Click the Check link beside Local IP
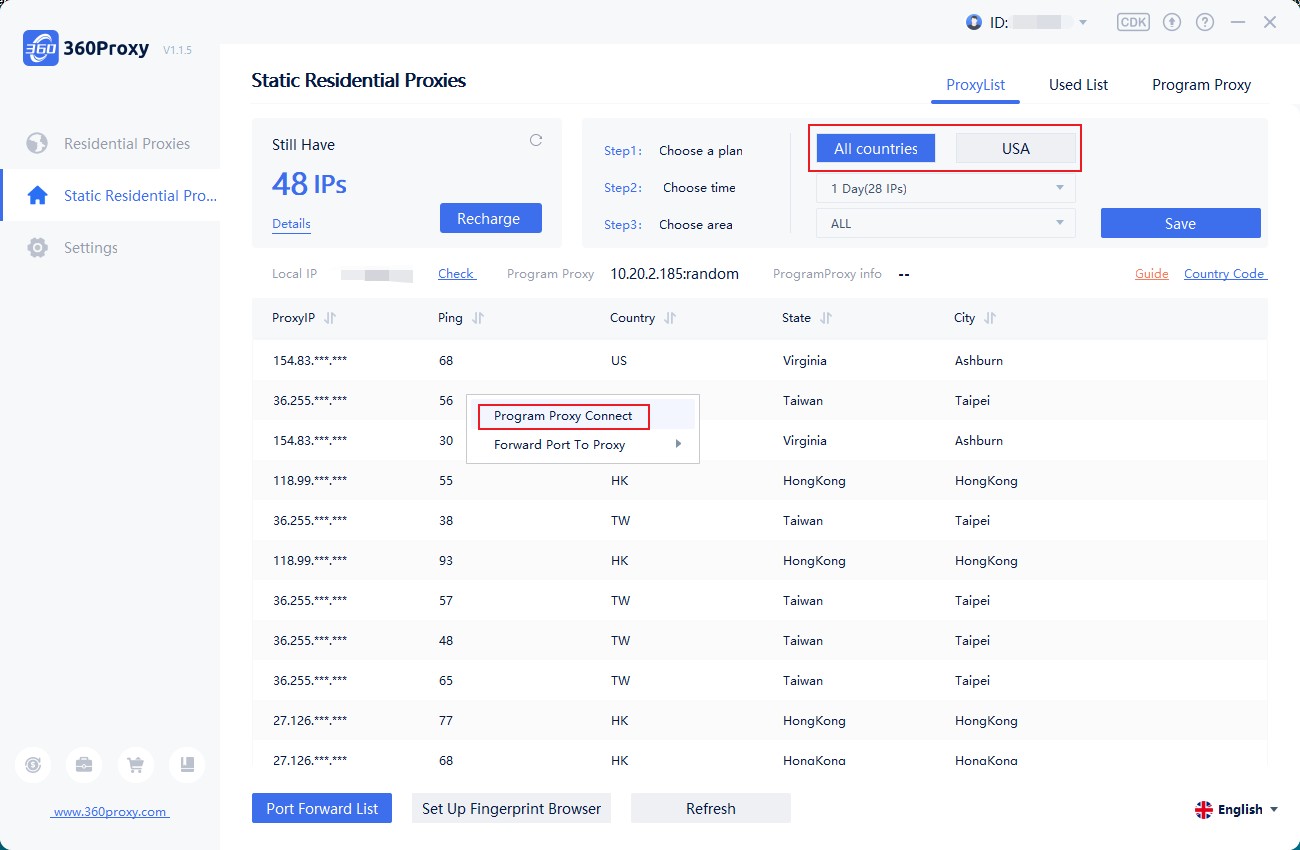 pyautogui.click(x=457, y=273)
